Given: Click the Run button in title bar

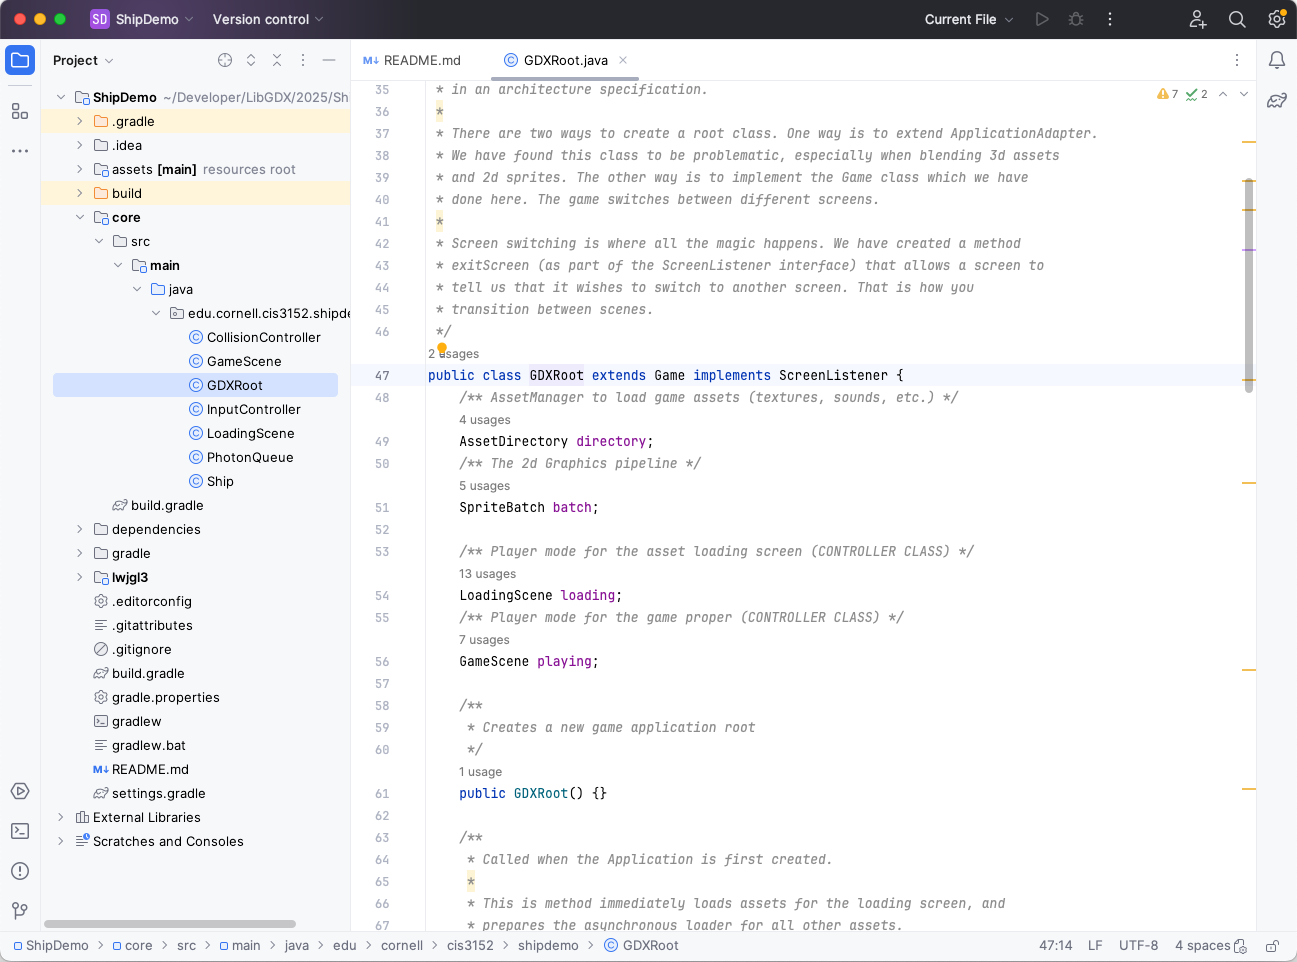Looking at the screenshot, I should coord(1042,19).
